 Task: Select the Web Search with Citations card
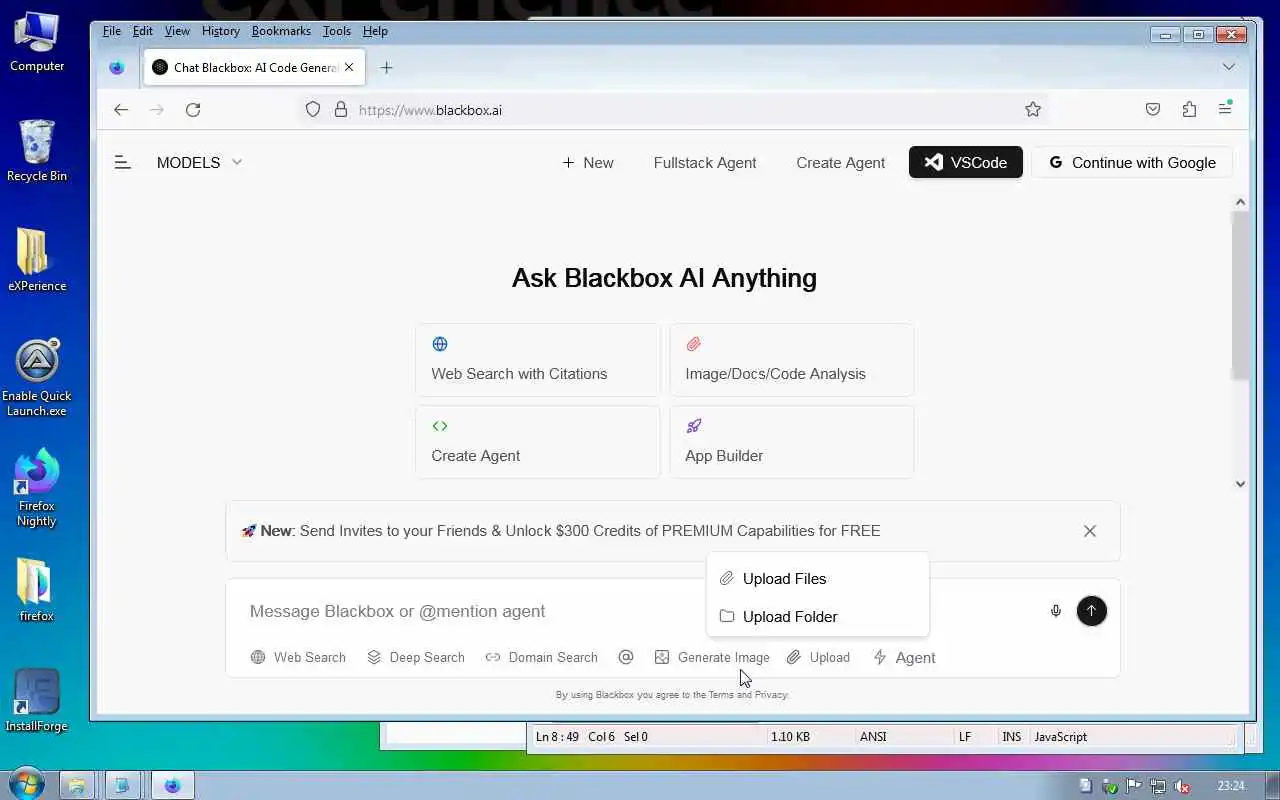[538, 360]
